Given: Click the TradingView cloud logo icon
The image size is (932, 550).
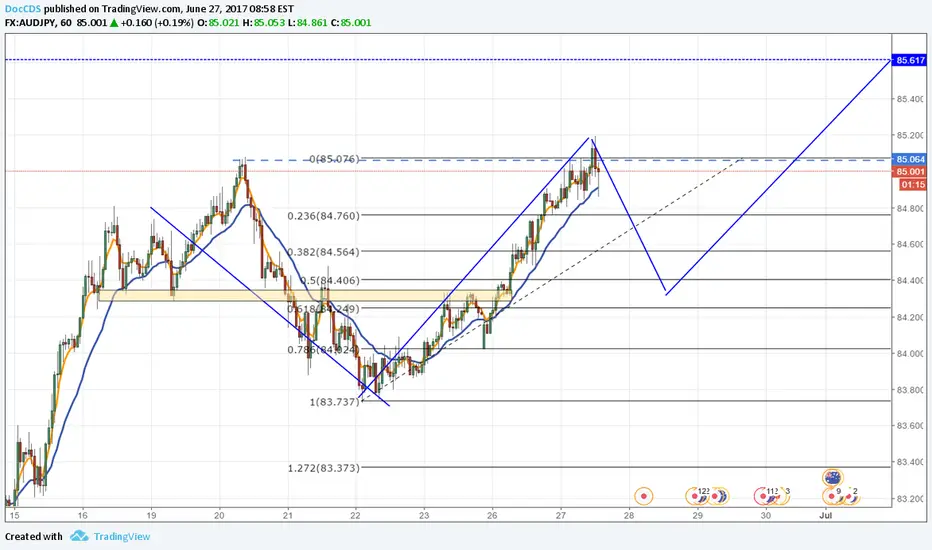Looking at the screenshot, I should pyautogui.click(x=79, y=536).
